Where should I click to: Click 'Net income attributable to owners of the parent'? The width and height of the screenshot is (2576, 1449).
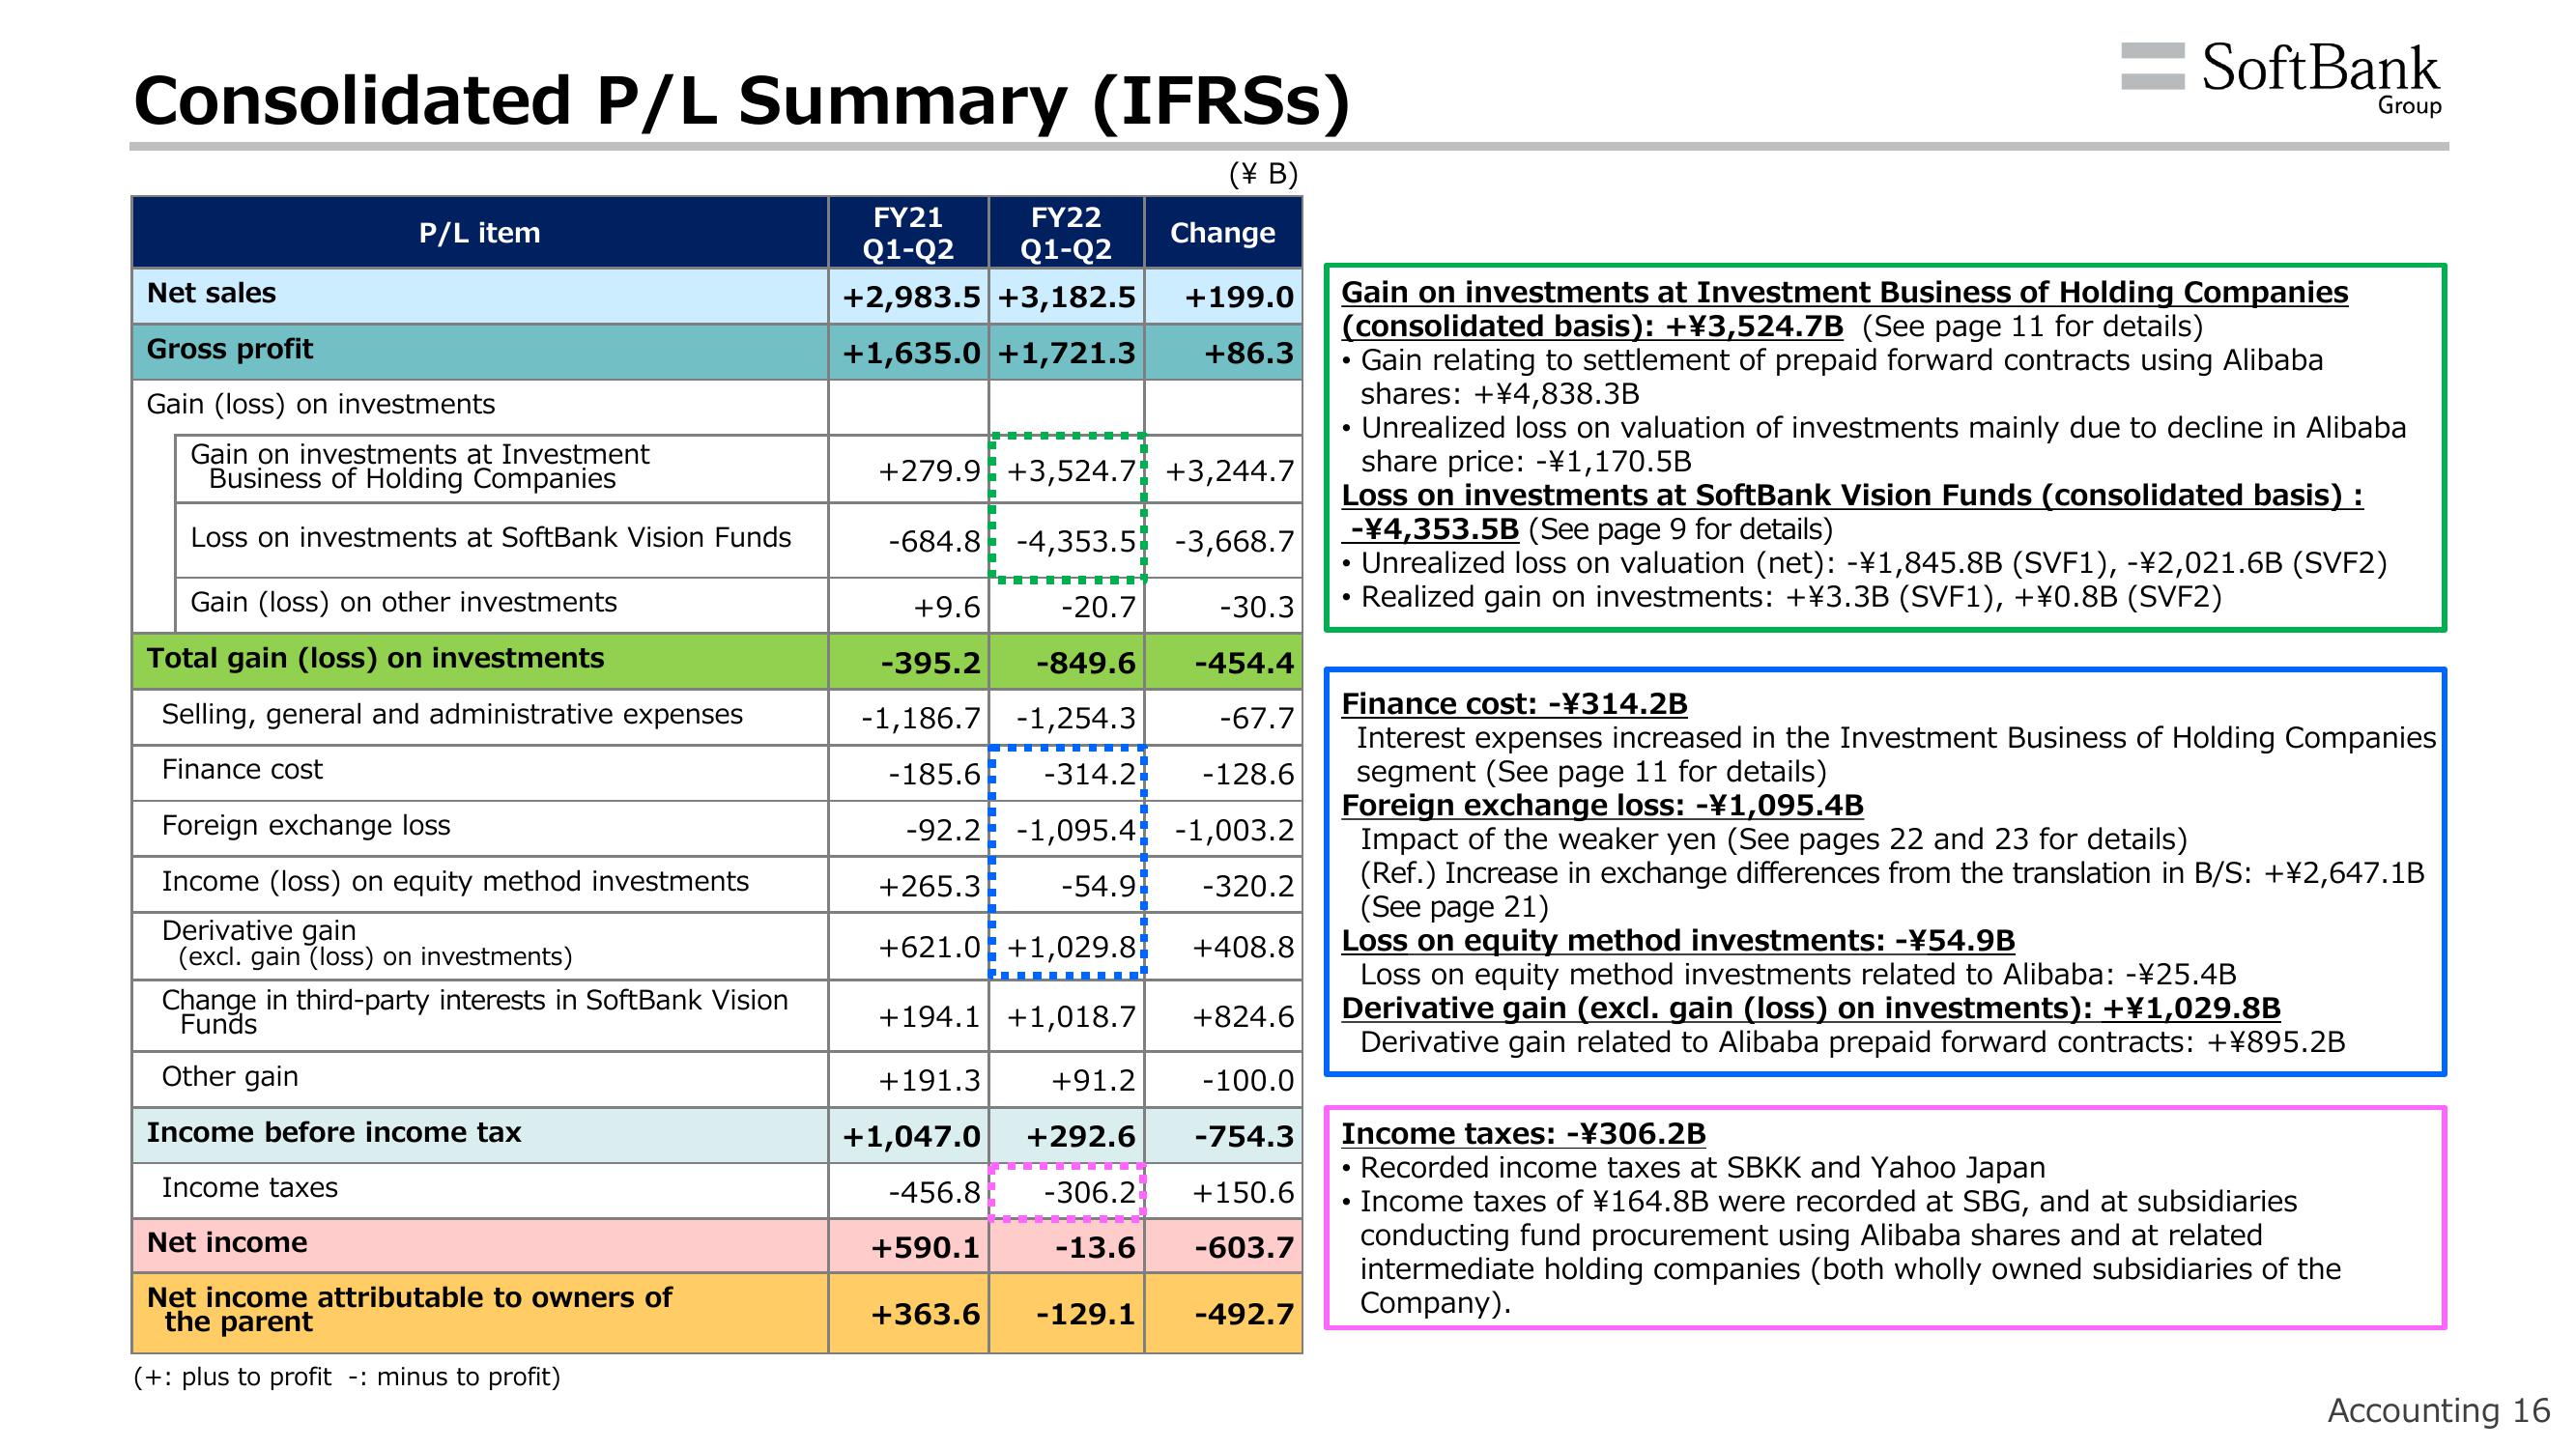click(x=409, y=1309)
